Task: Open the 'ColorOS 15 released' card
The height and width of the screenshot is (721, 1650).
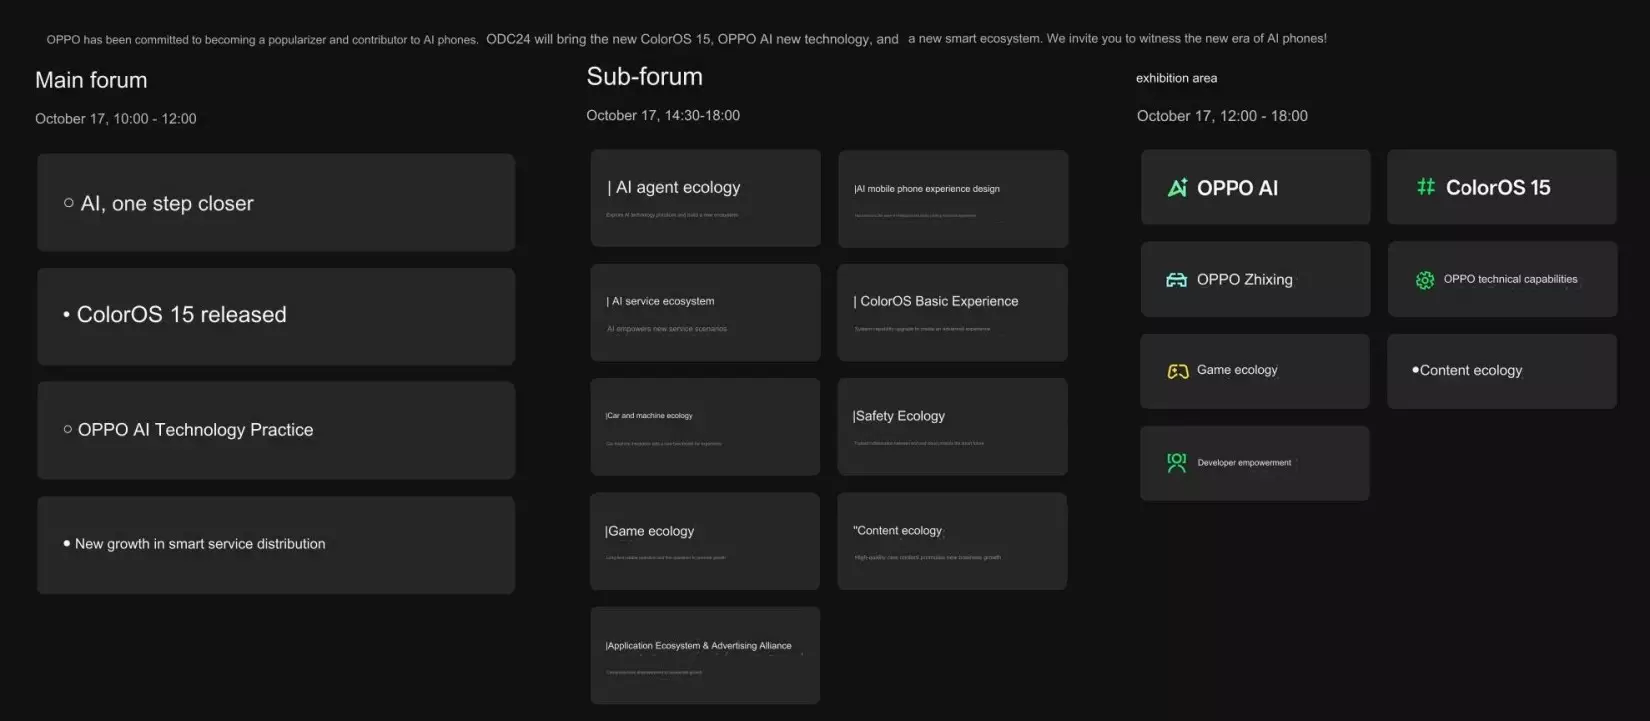Action: [x=276, y=316]
